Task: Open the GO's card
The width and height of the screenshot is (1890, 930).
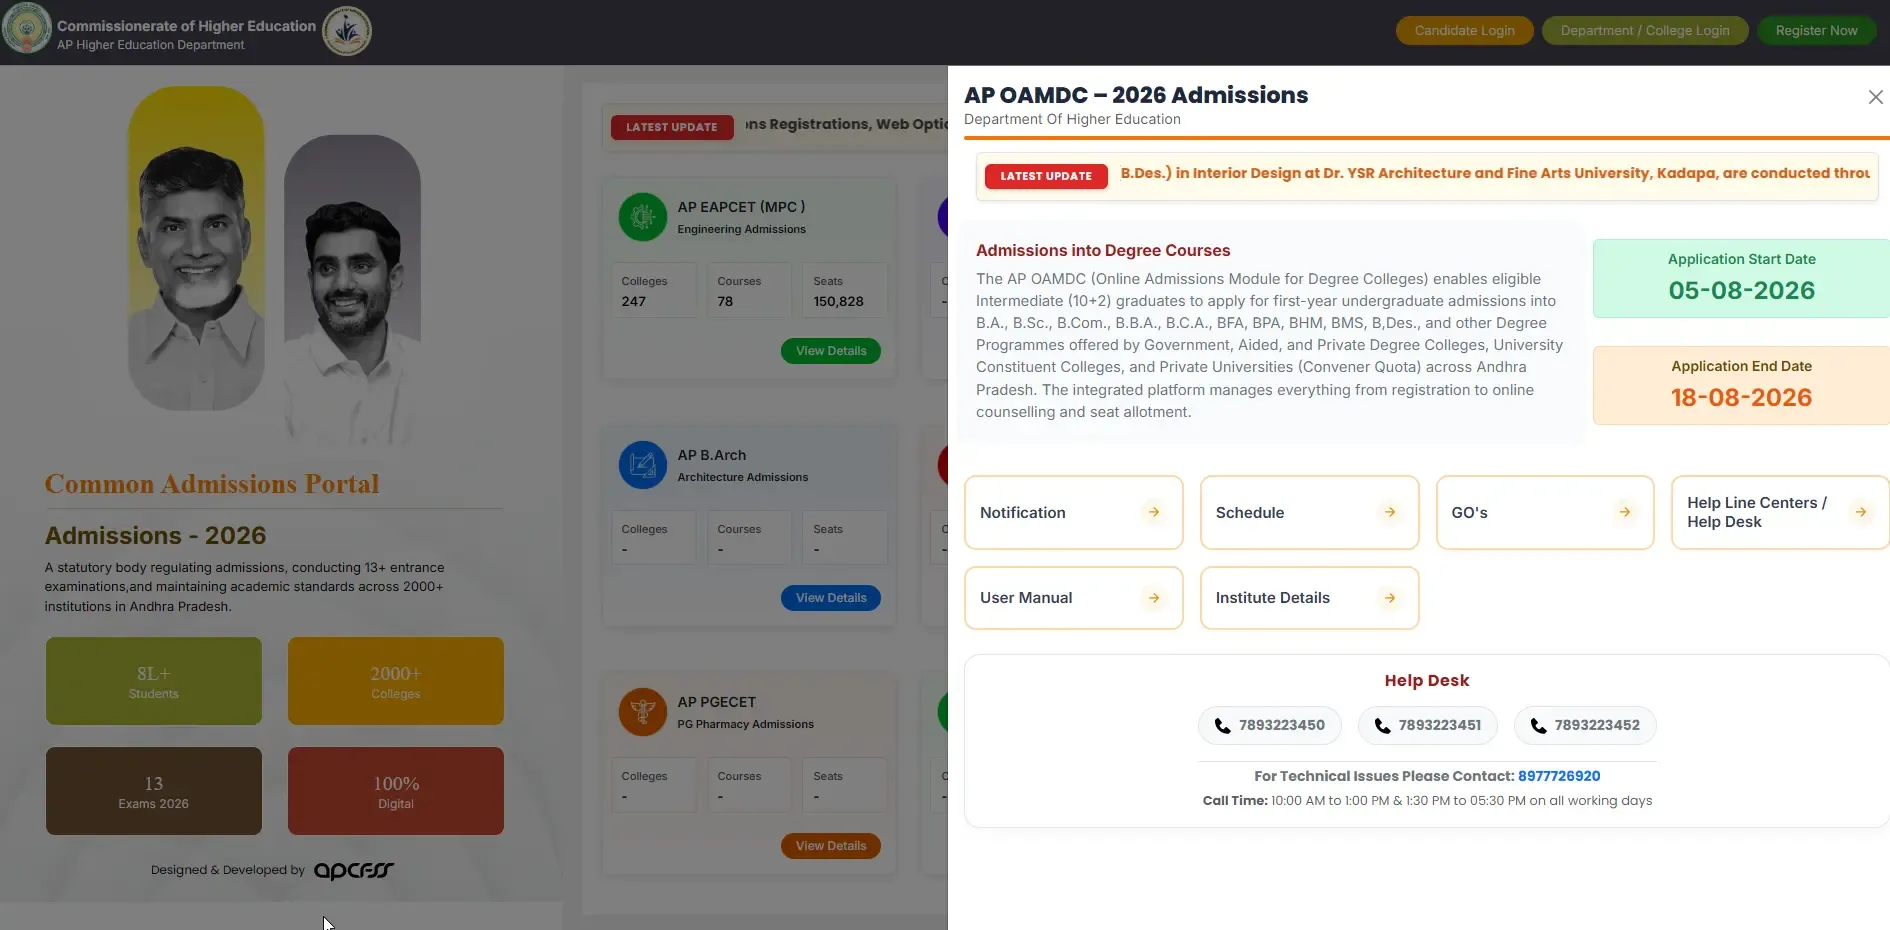Action: (x=1545, y=512)
